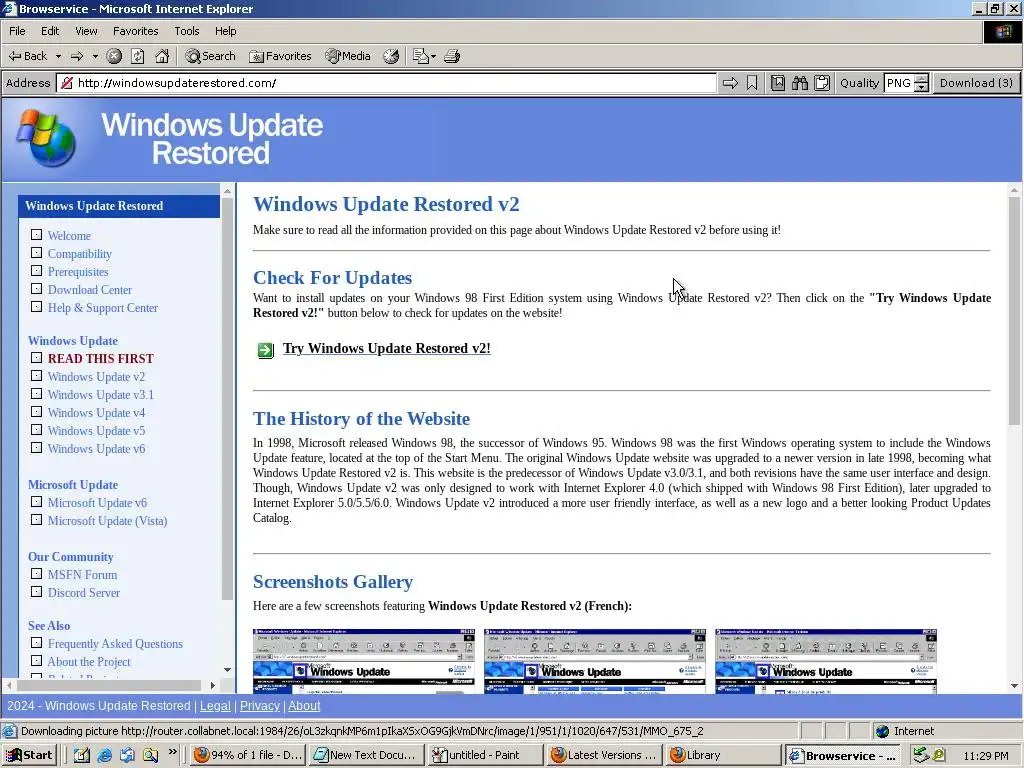Open Help & Support Center link

click(x=103, y=308)
